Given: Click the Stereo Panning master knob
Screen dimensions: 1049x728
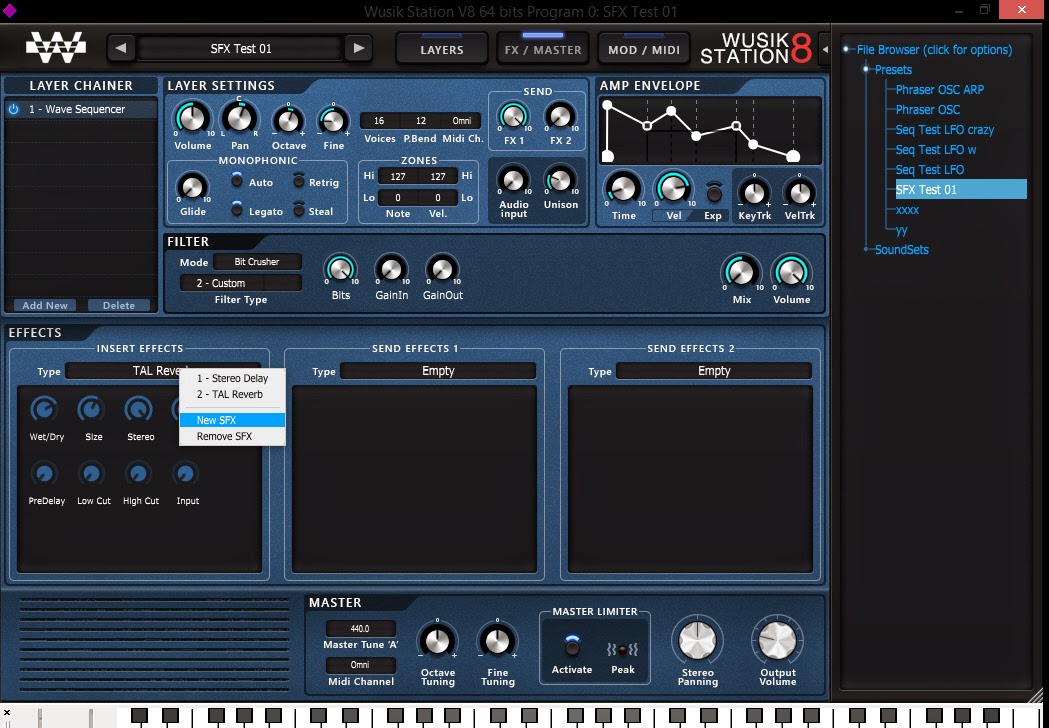Looking at the screenshot, I should 697,640.
